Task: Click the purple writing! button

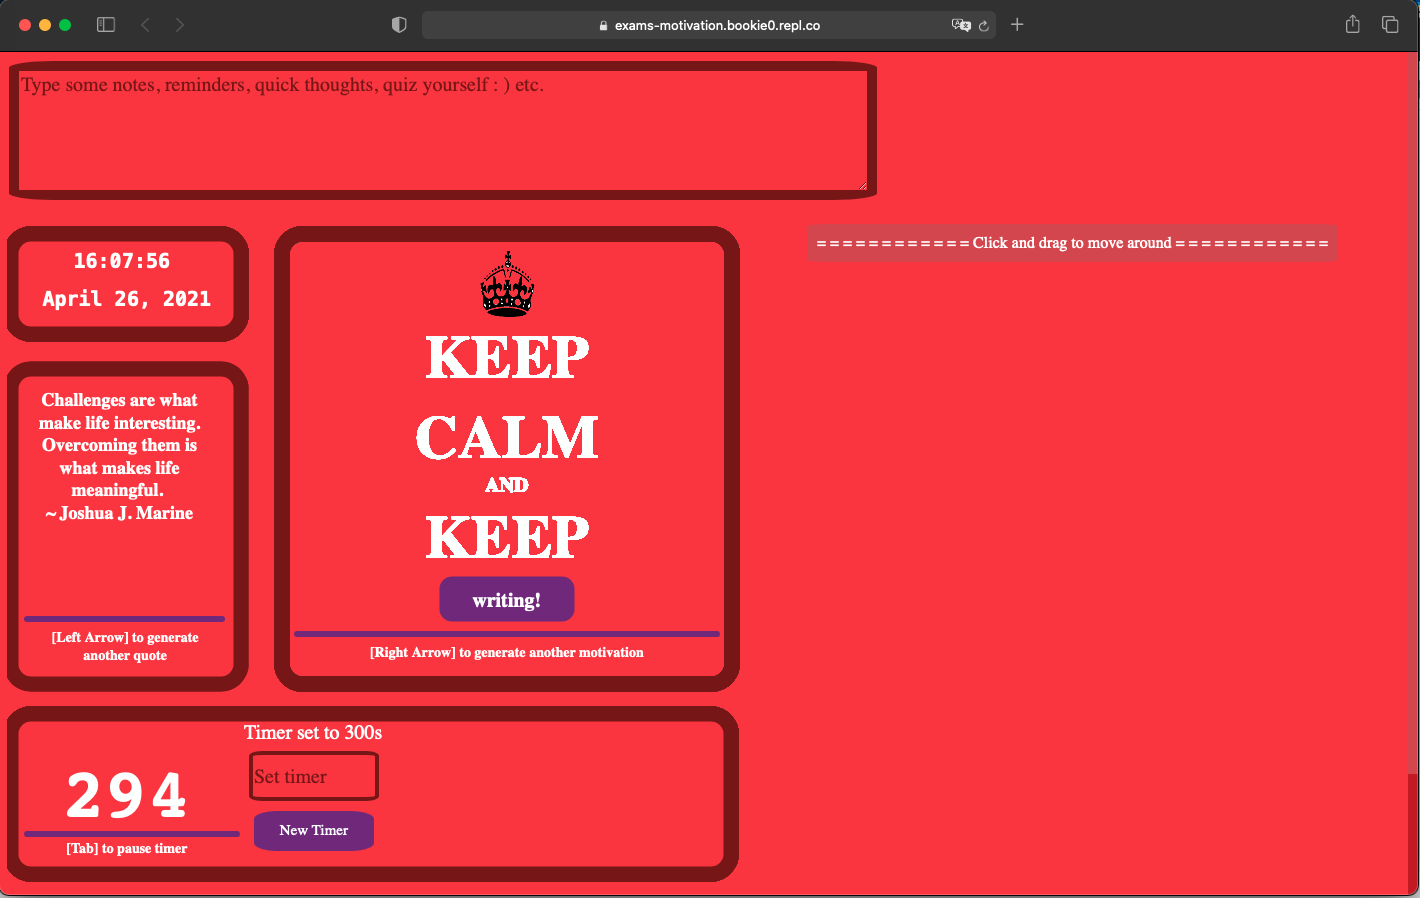Action: (x=507, y=600)
